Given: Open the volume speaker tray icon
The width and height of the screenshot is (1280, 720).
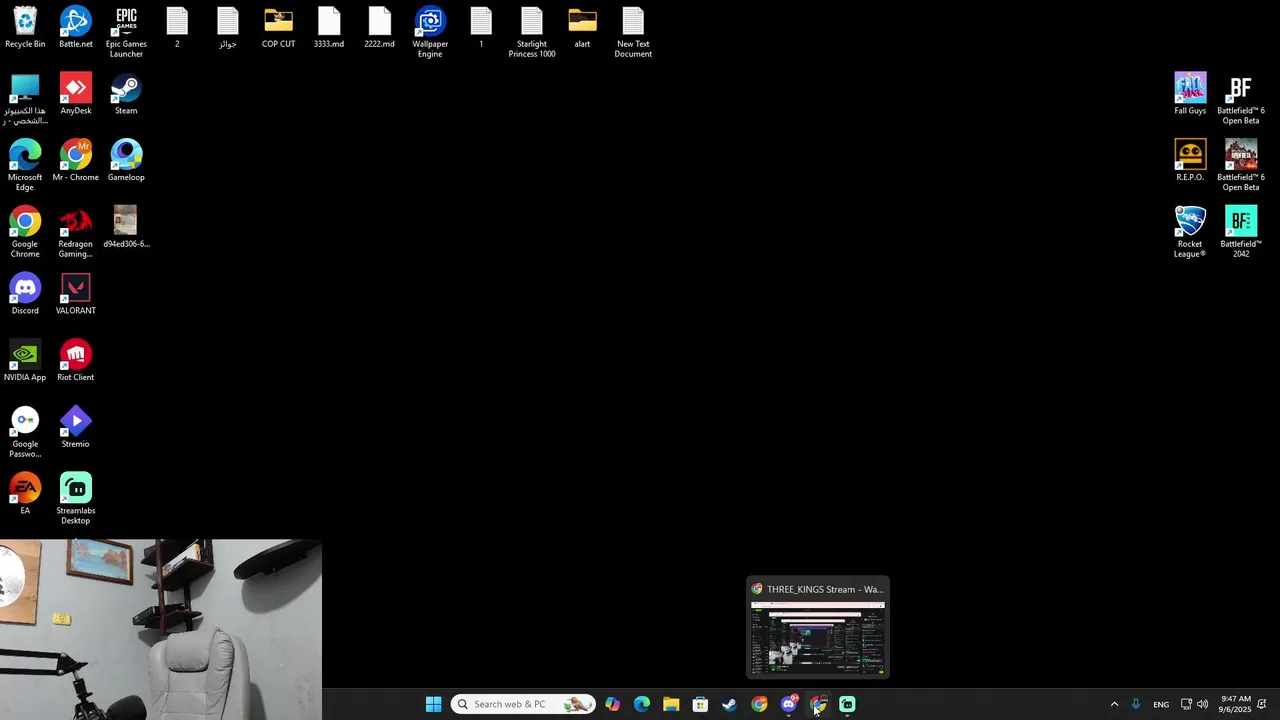Looking at the screenshot, I should coord(1202,704).
